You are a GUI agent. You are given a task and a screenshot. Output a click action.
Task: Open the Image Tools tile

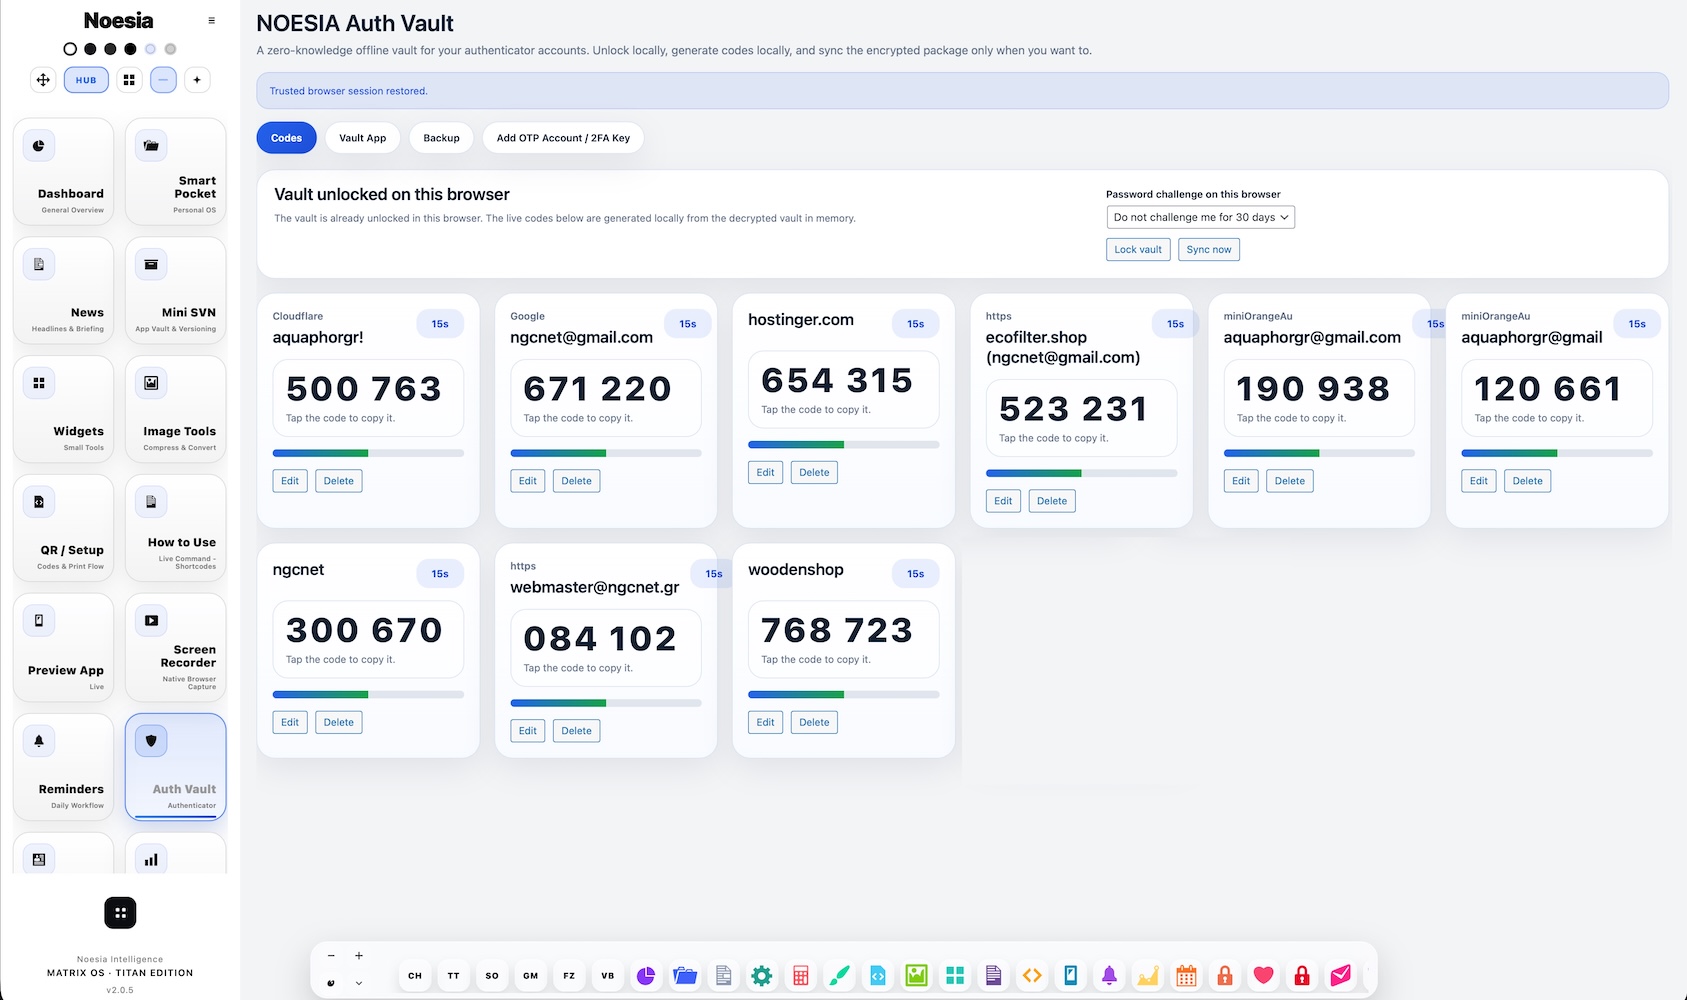tap(176, 409)
